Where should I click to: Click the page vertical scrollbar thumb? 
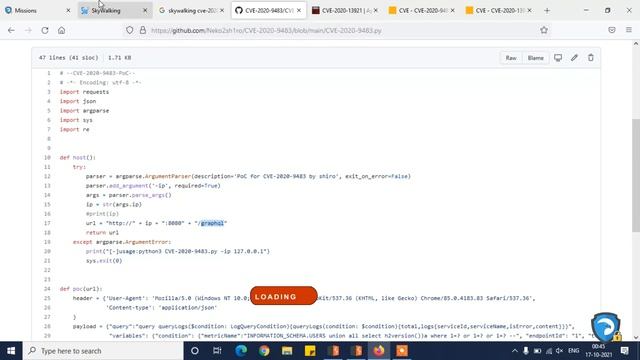(636, 176)
